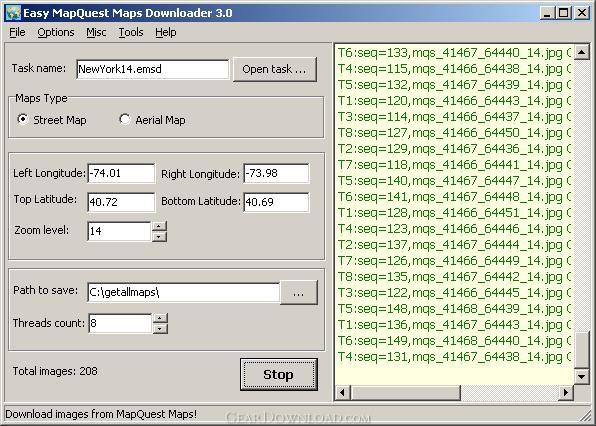Click log horizontal scrollbar right arrow
The image size is (596, 426).
[566, 392]
